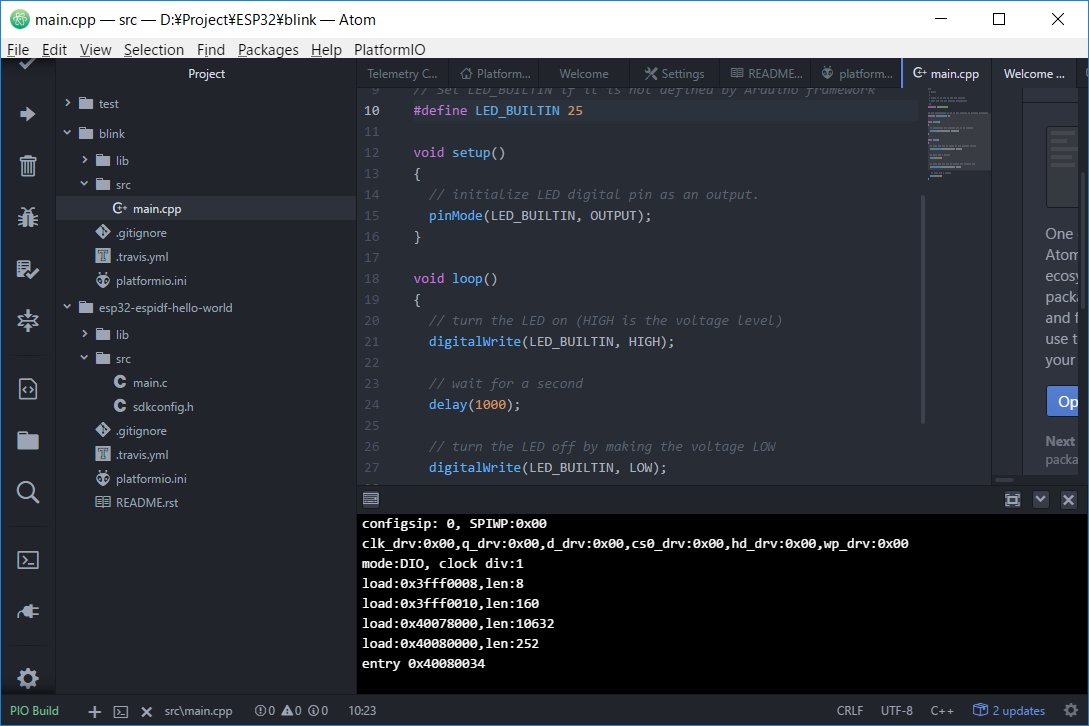This screenshot has height=726, width=1089.
Task: Run Clean using the trash icon
Action: click(x=28, y=165)
